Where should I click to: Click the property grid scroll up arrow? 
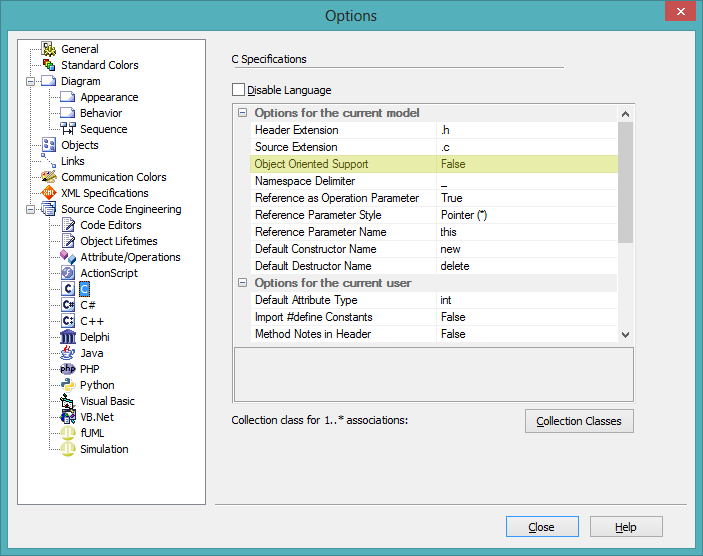coord(625,114)
